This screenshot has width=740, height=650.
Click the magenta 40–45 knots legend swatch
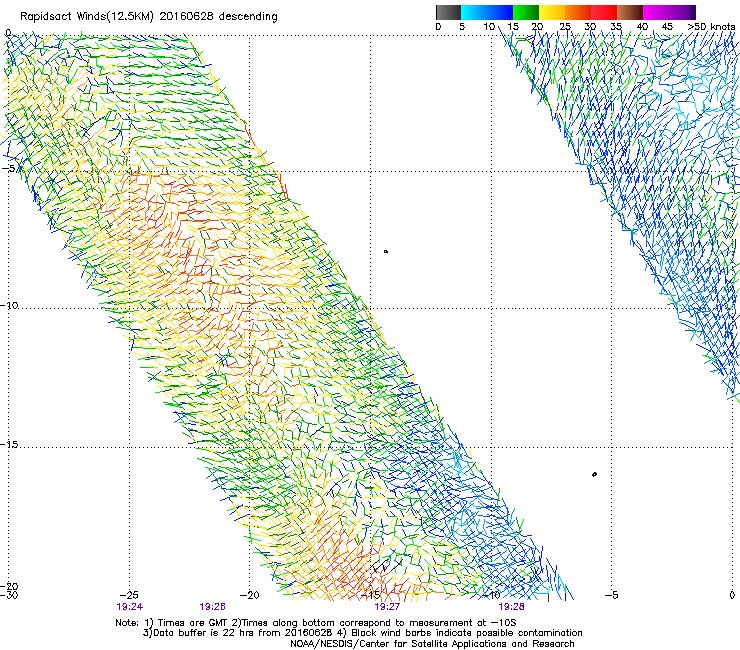pos(656,12)
